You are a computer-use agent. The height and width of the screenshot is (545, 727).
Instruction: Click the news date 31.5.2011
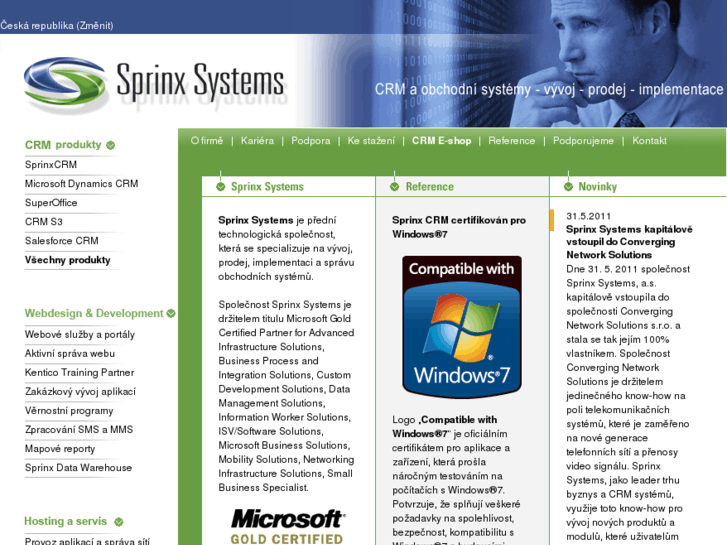(x=588, y=216)
